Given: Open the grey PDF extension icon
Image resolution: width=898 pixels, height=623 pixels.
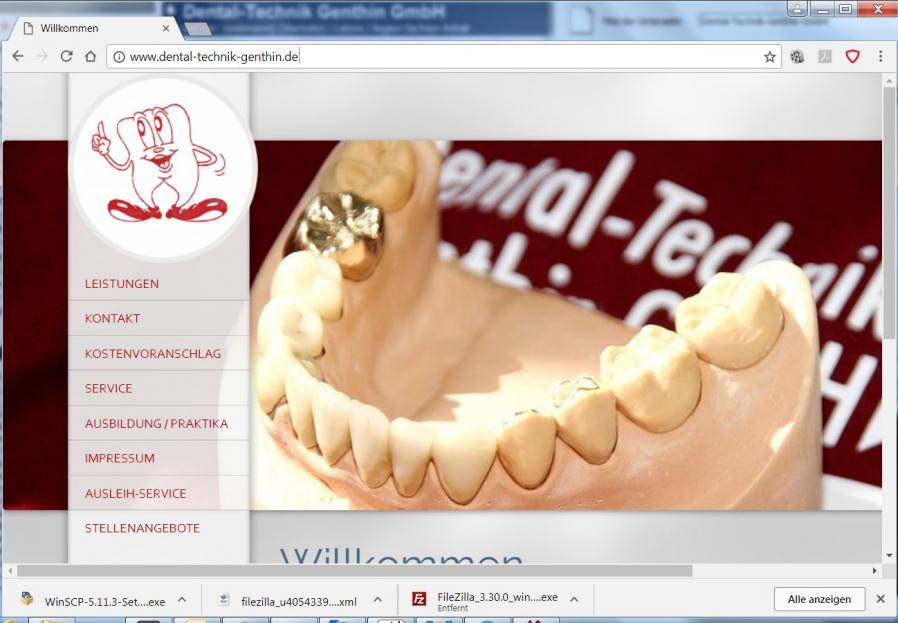Looking at the screenshot, I should coord(825,56).
